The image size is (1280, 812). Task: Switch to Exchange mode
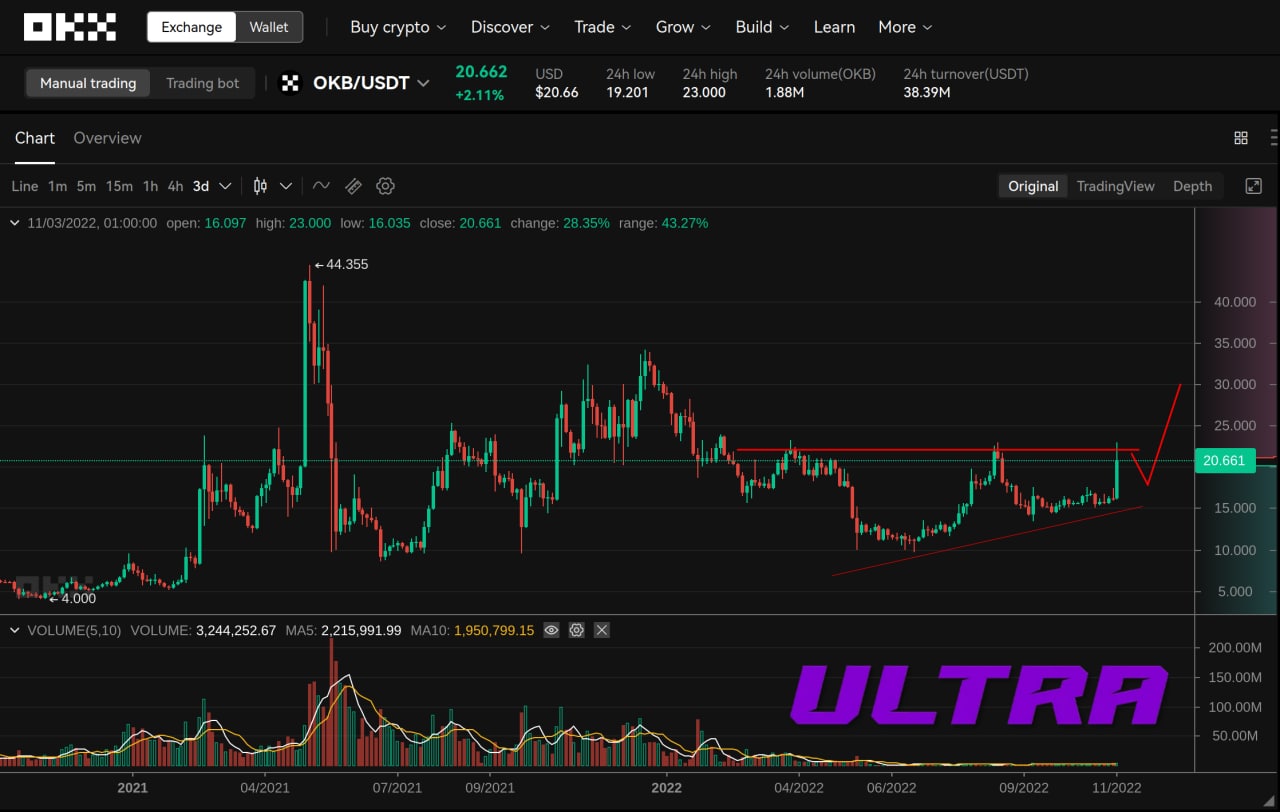coord(192,27)
